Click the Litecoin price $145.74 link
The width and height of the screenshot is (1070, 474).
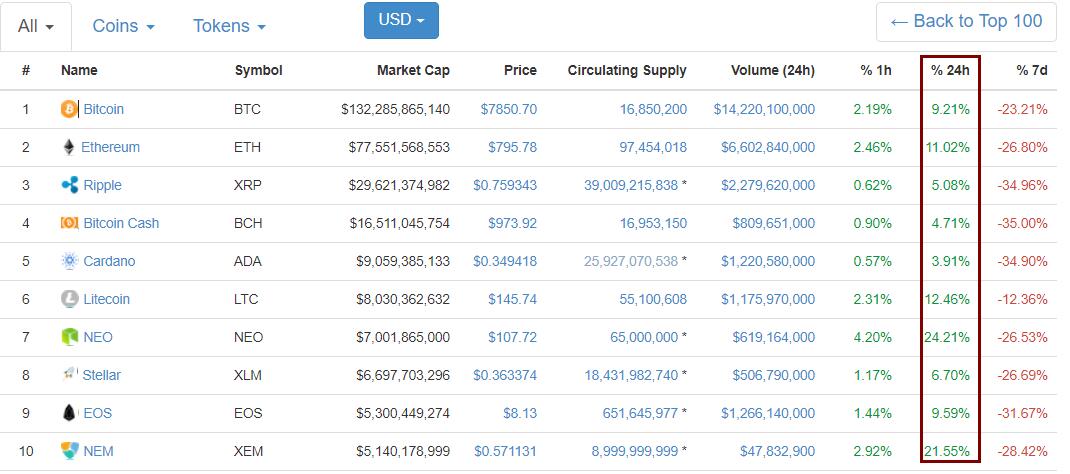pos(512,299)
